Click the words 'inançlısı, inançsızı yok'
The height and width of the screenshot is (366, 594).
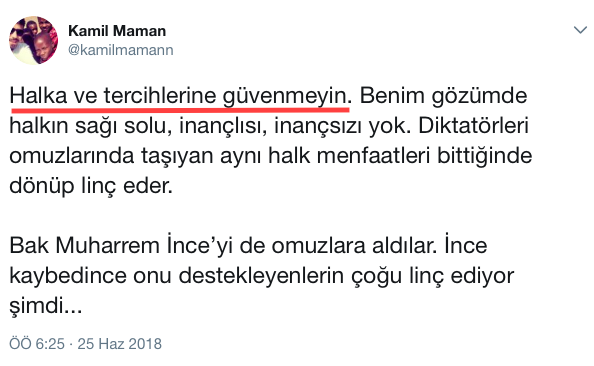295,126
